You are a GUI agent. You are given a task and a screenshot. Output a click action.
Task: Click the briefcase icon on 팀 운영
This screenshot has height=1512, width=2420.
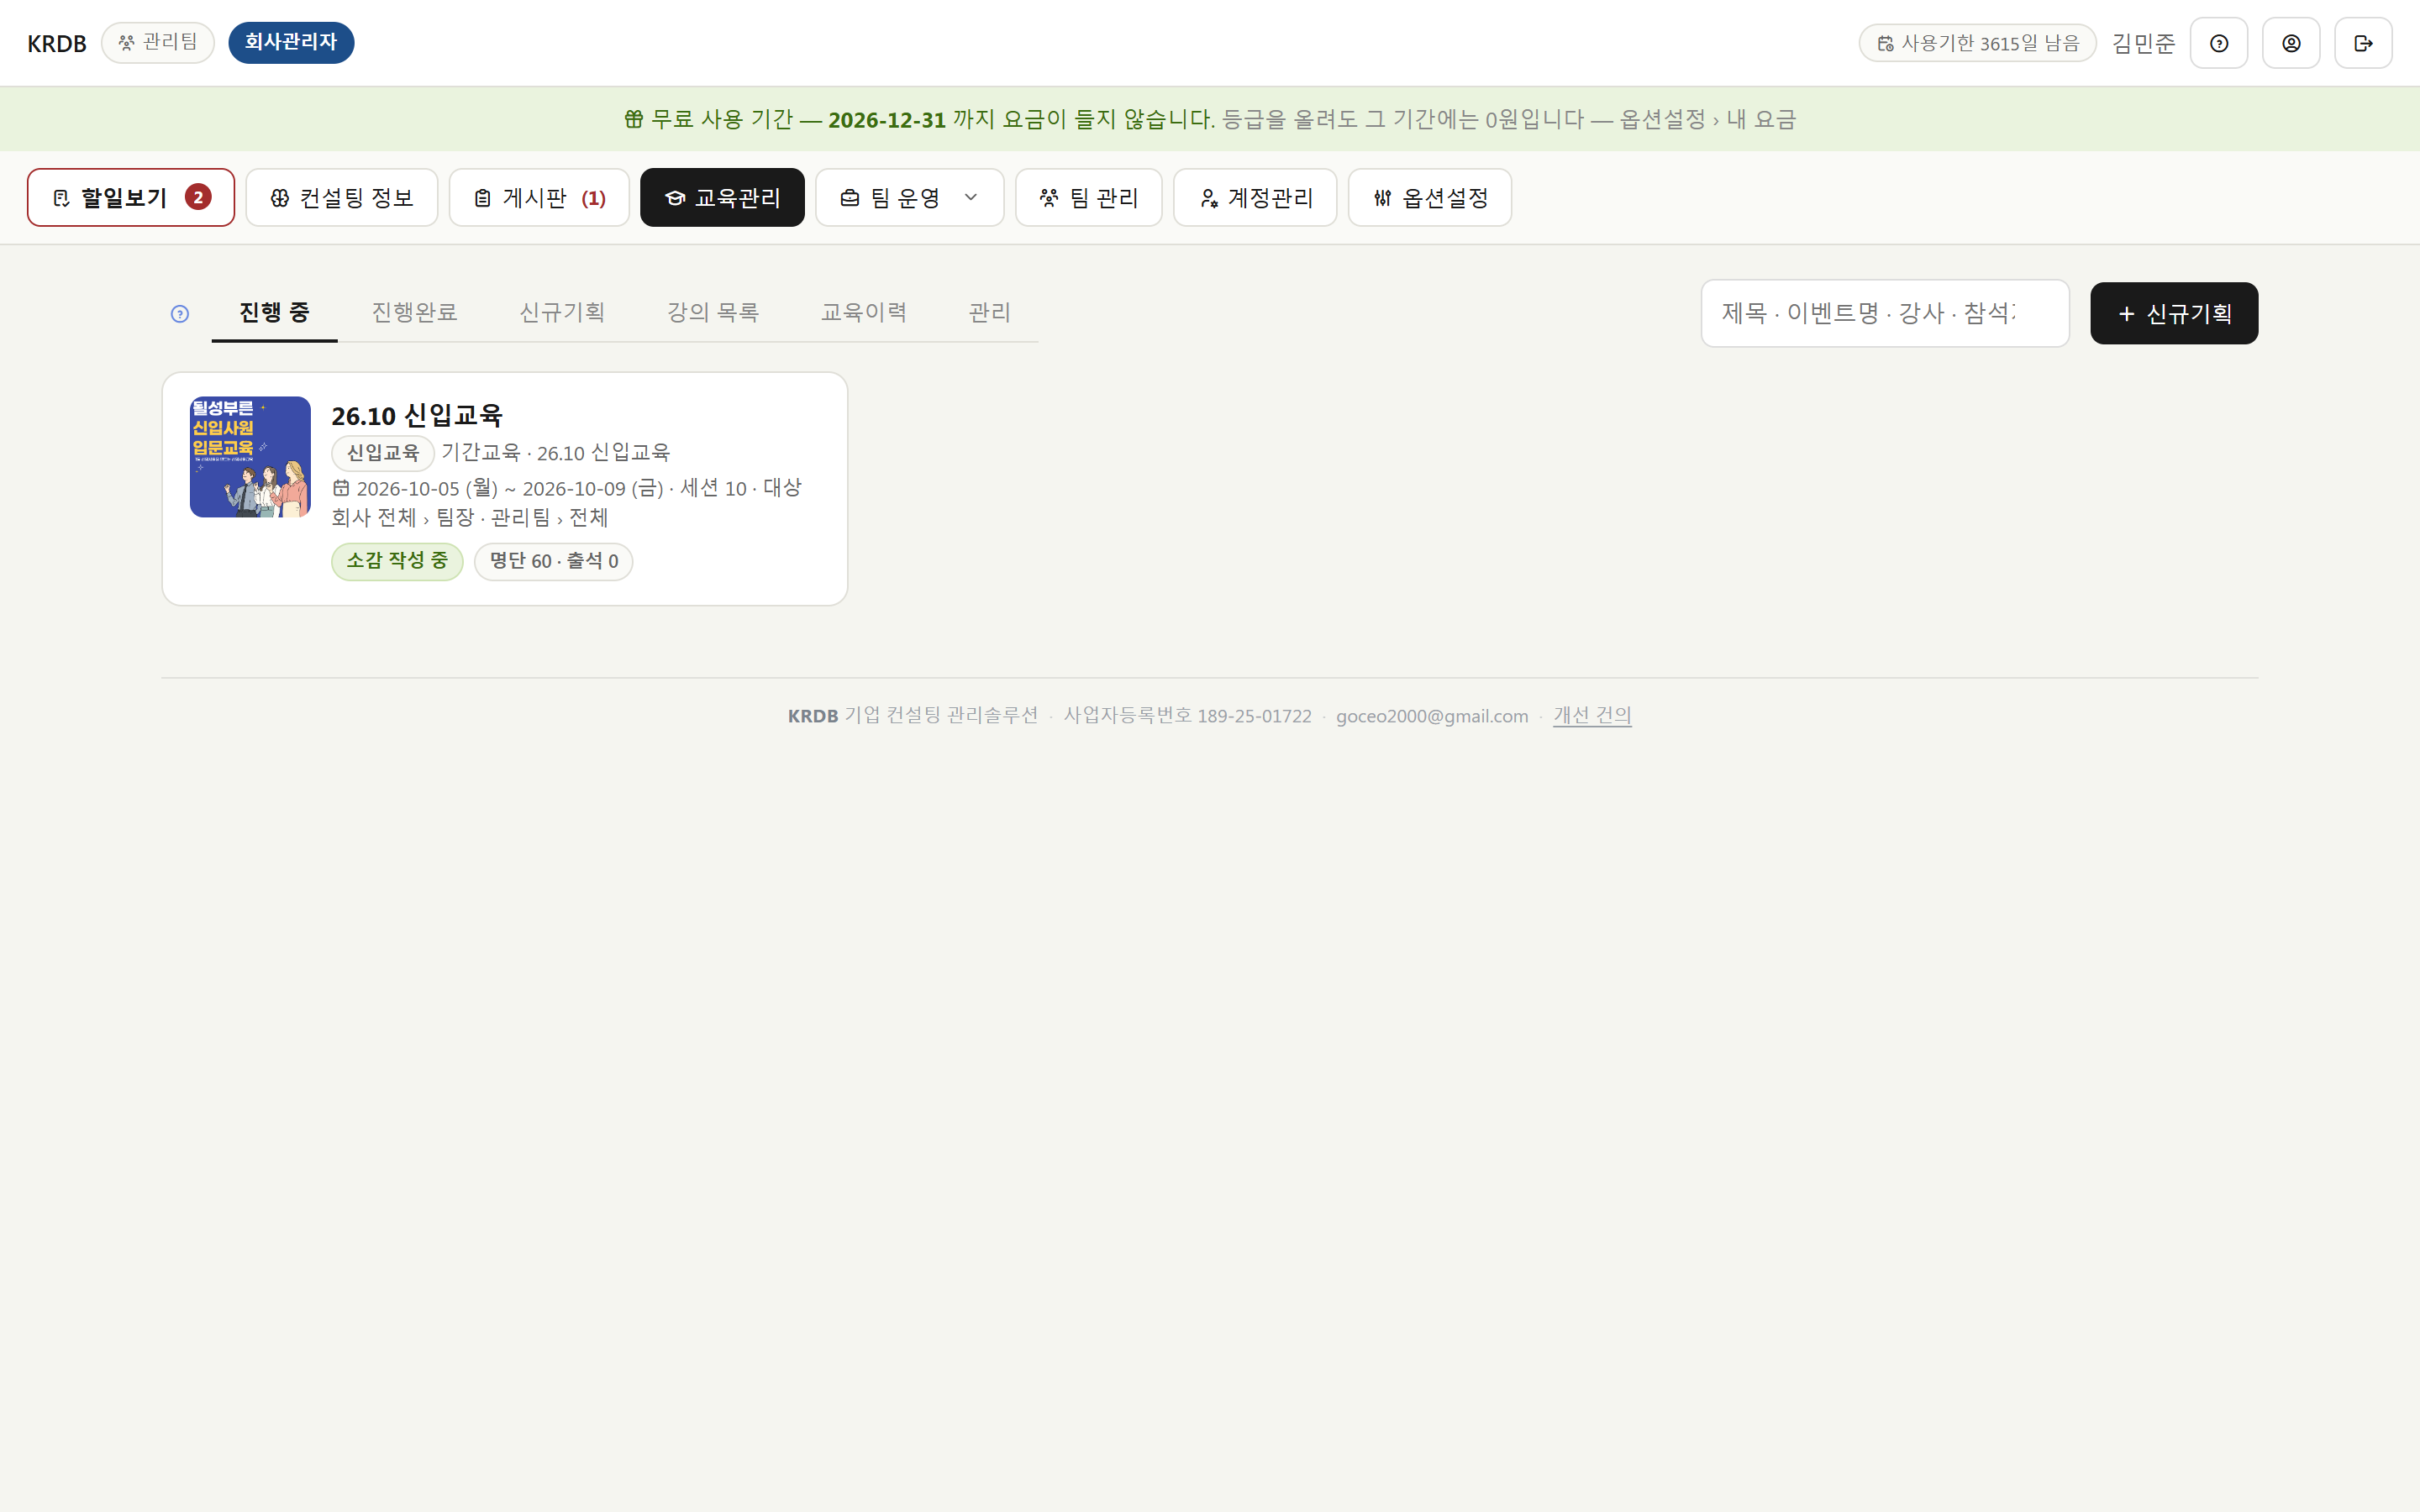[x=850, y=198]
